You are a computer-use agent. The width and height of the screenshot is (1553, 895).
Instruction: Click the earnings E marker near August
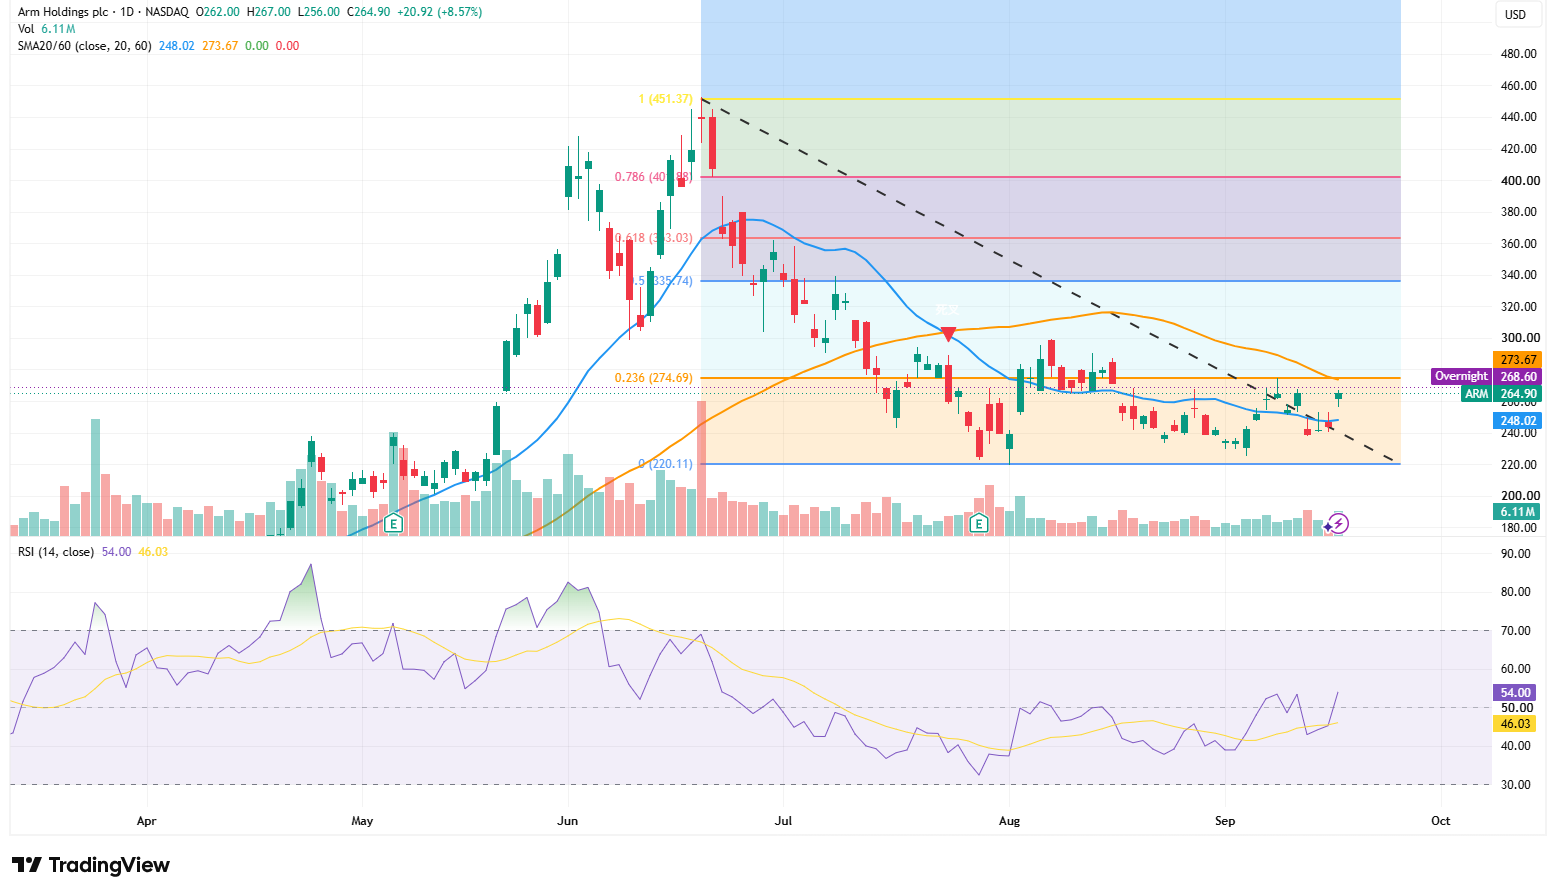pyautogui.click(x=979, y=522)
